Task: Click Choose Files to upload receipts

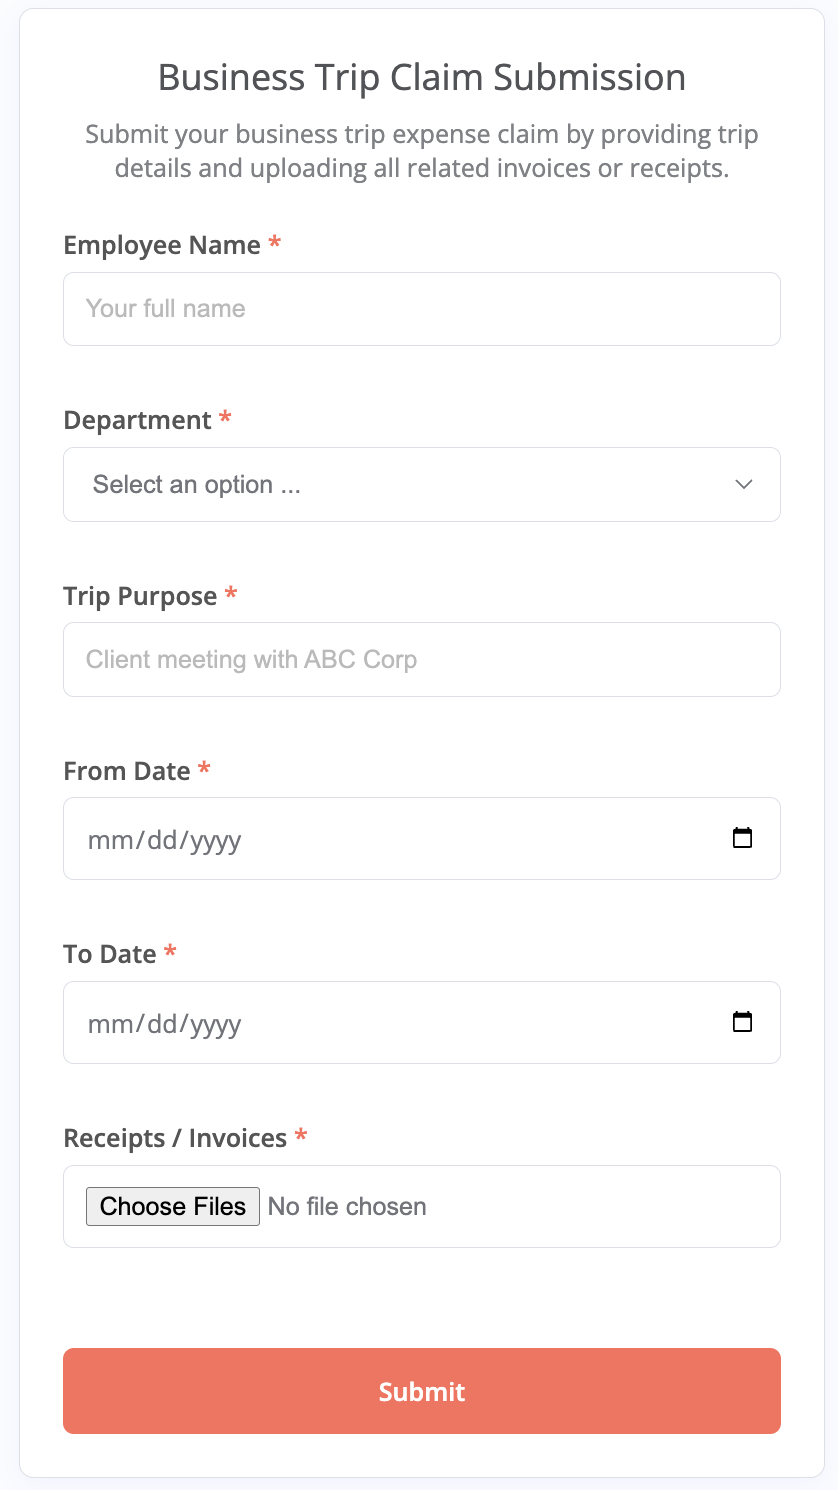Action: [x=172, y=1206]
